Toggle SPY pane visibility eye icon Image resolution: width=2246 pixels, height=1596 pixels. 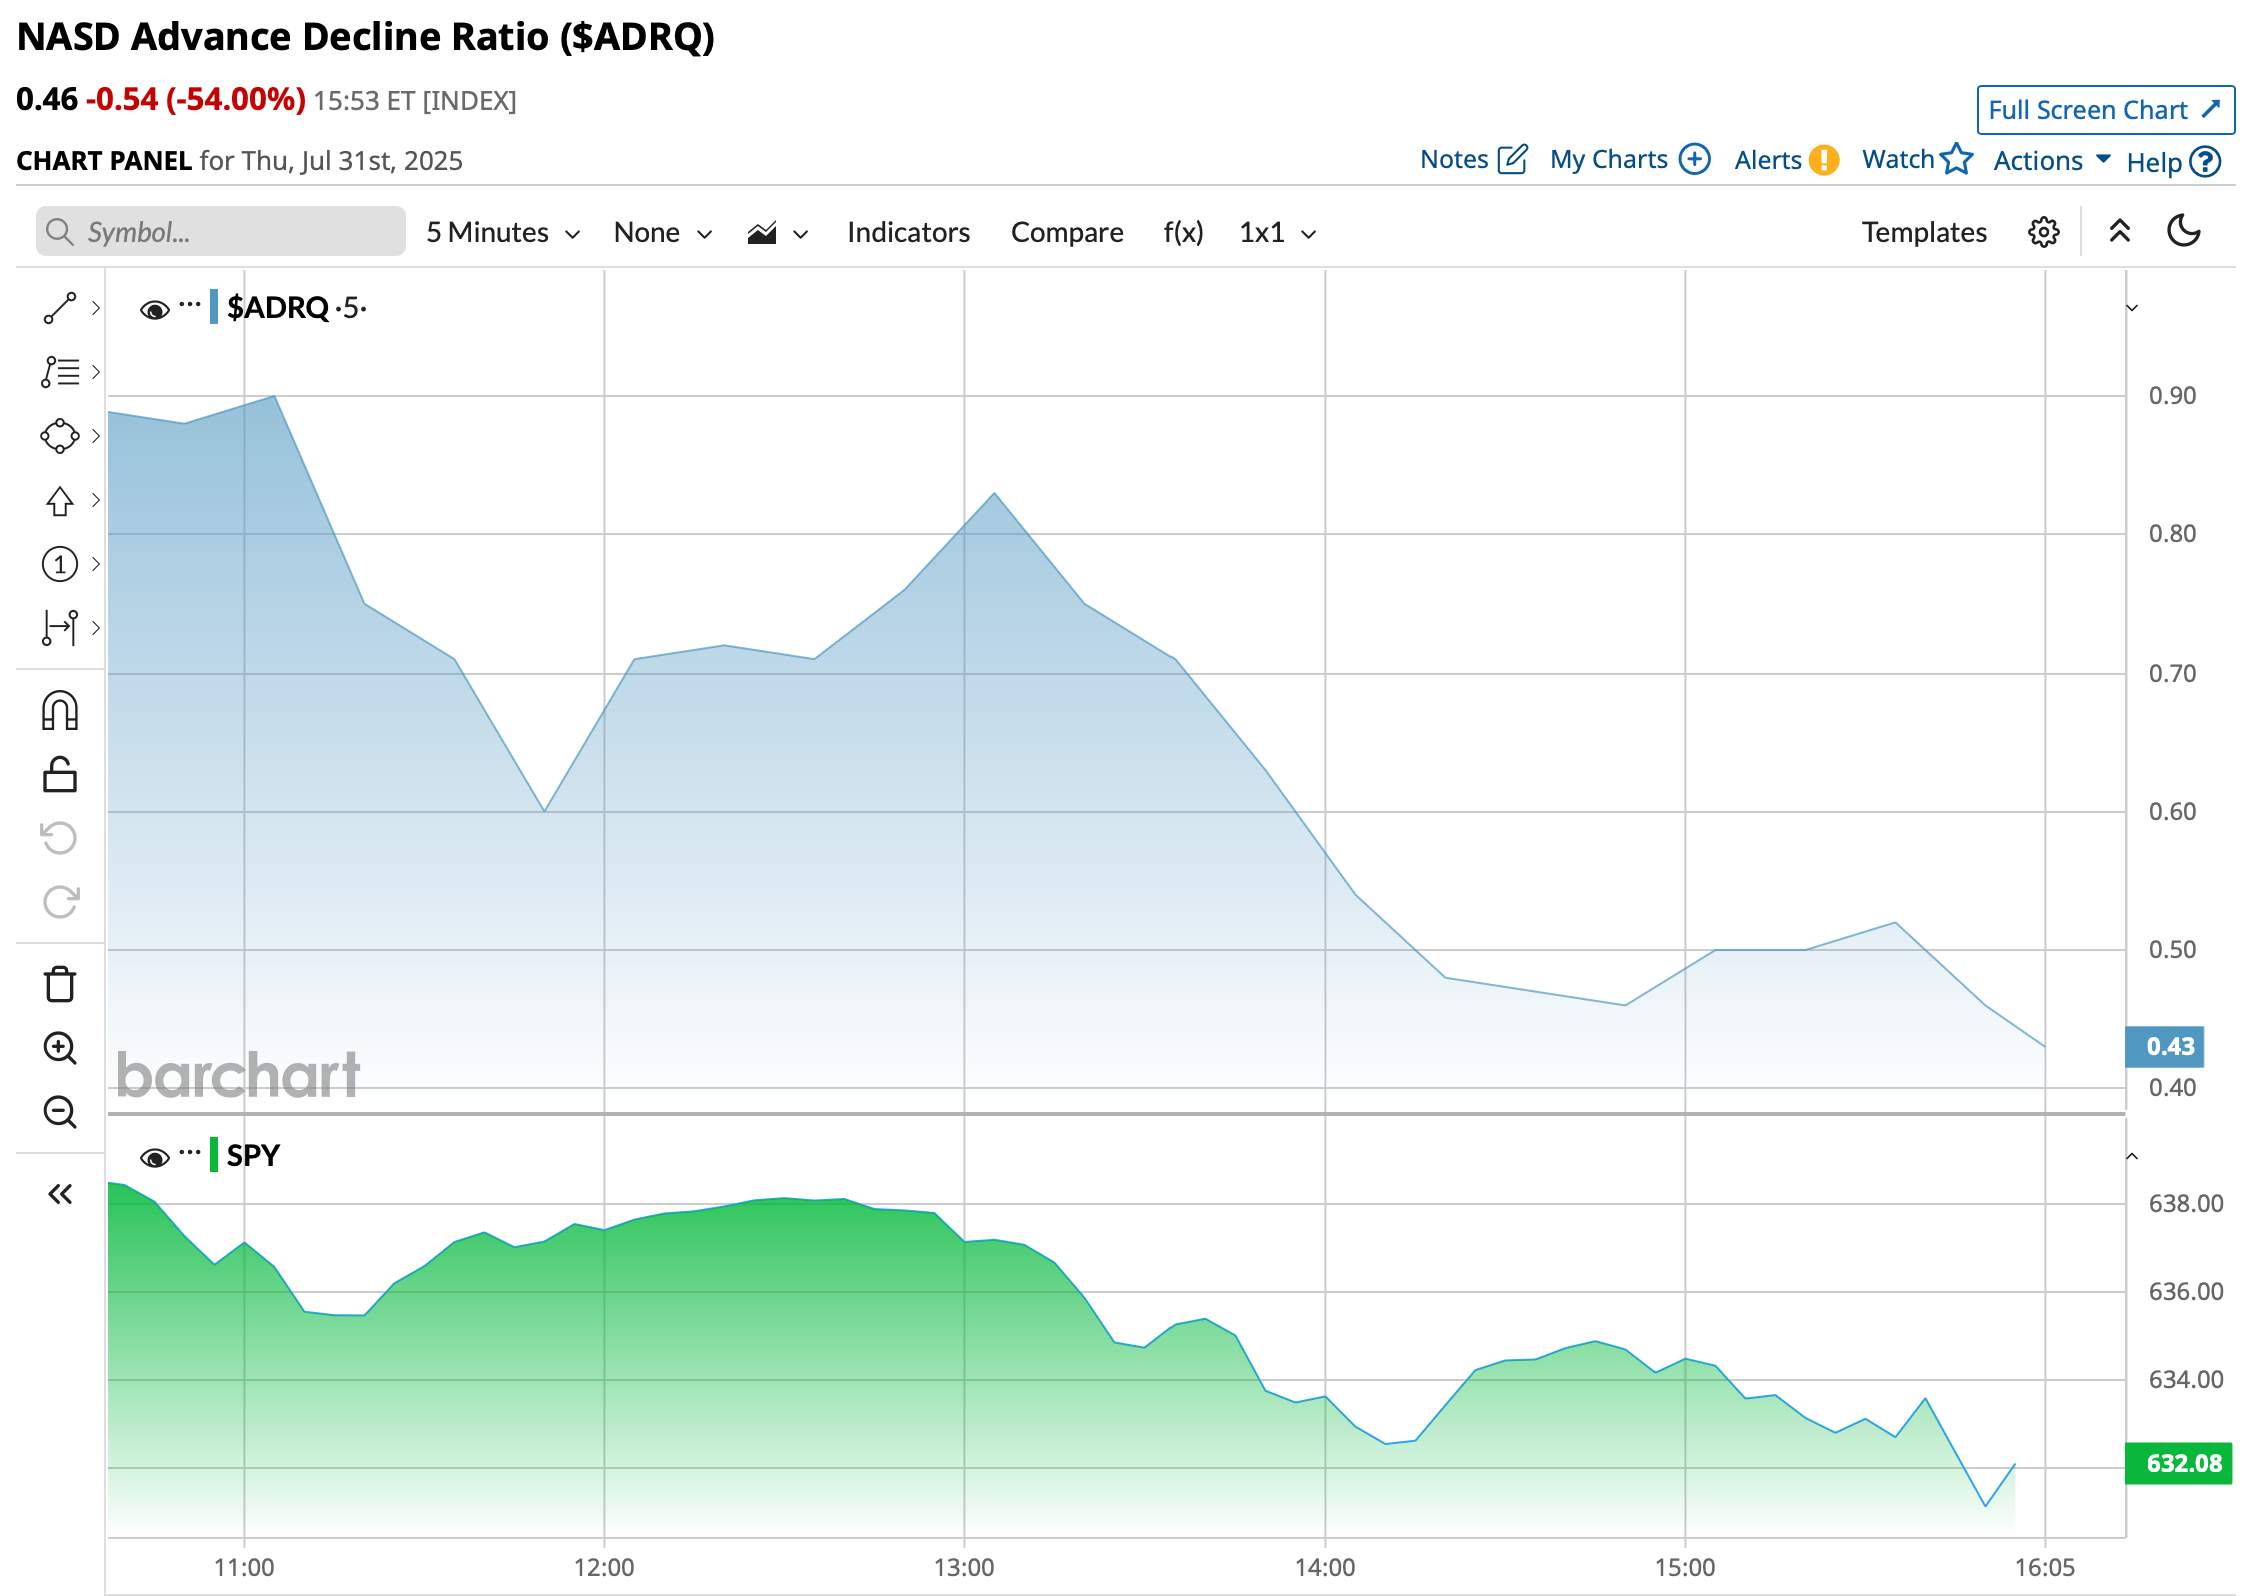pos(154,1158)
